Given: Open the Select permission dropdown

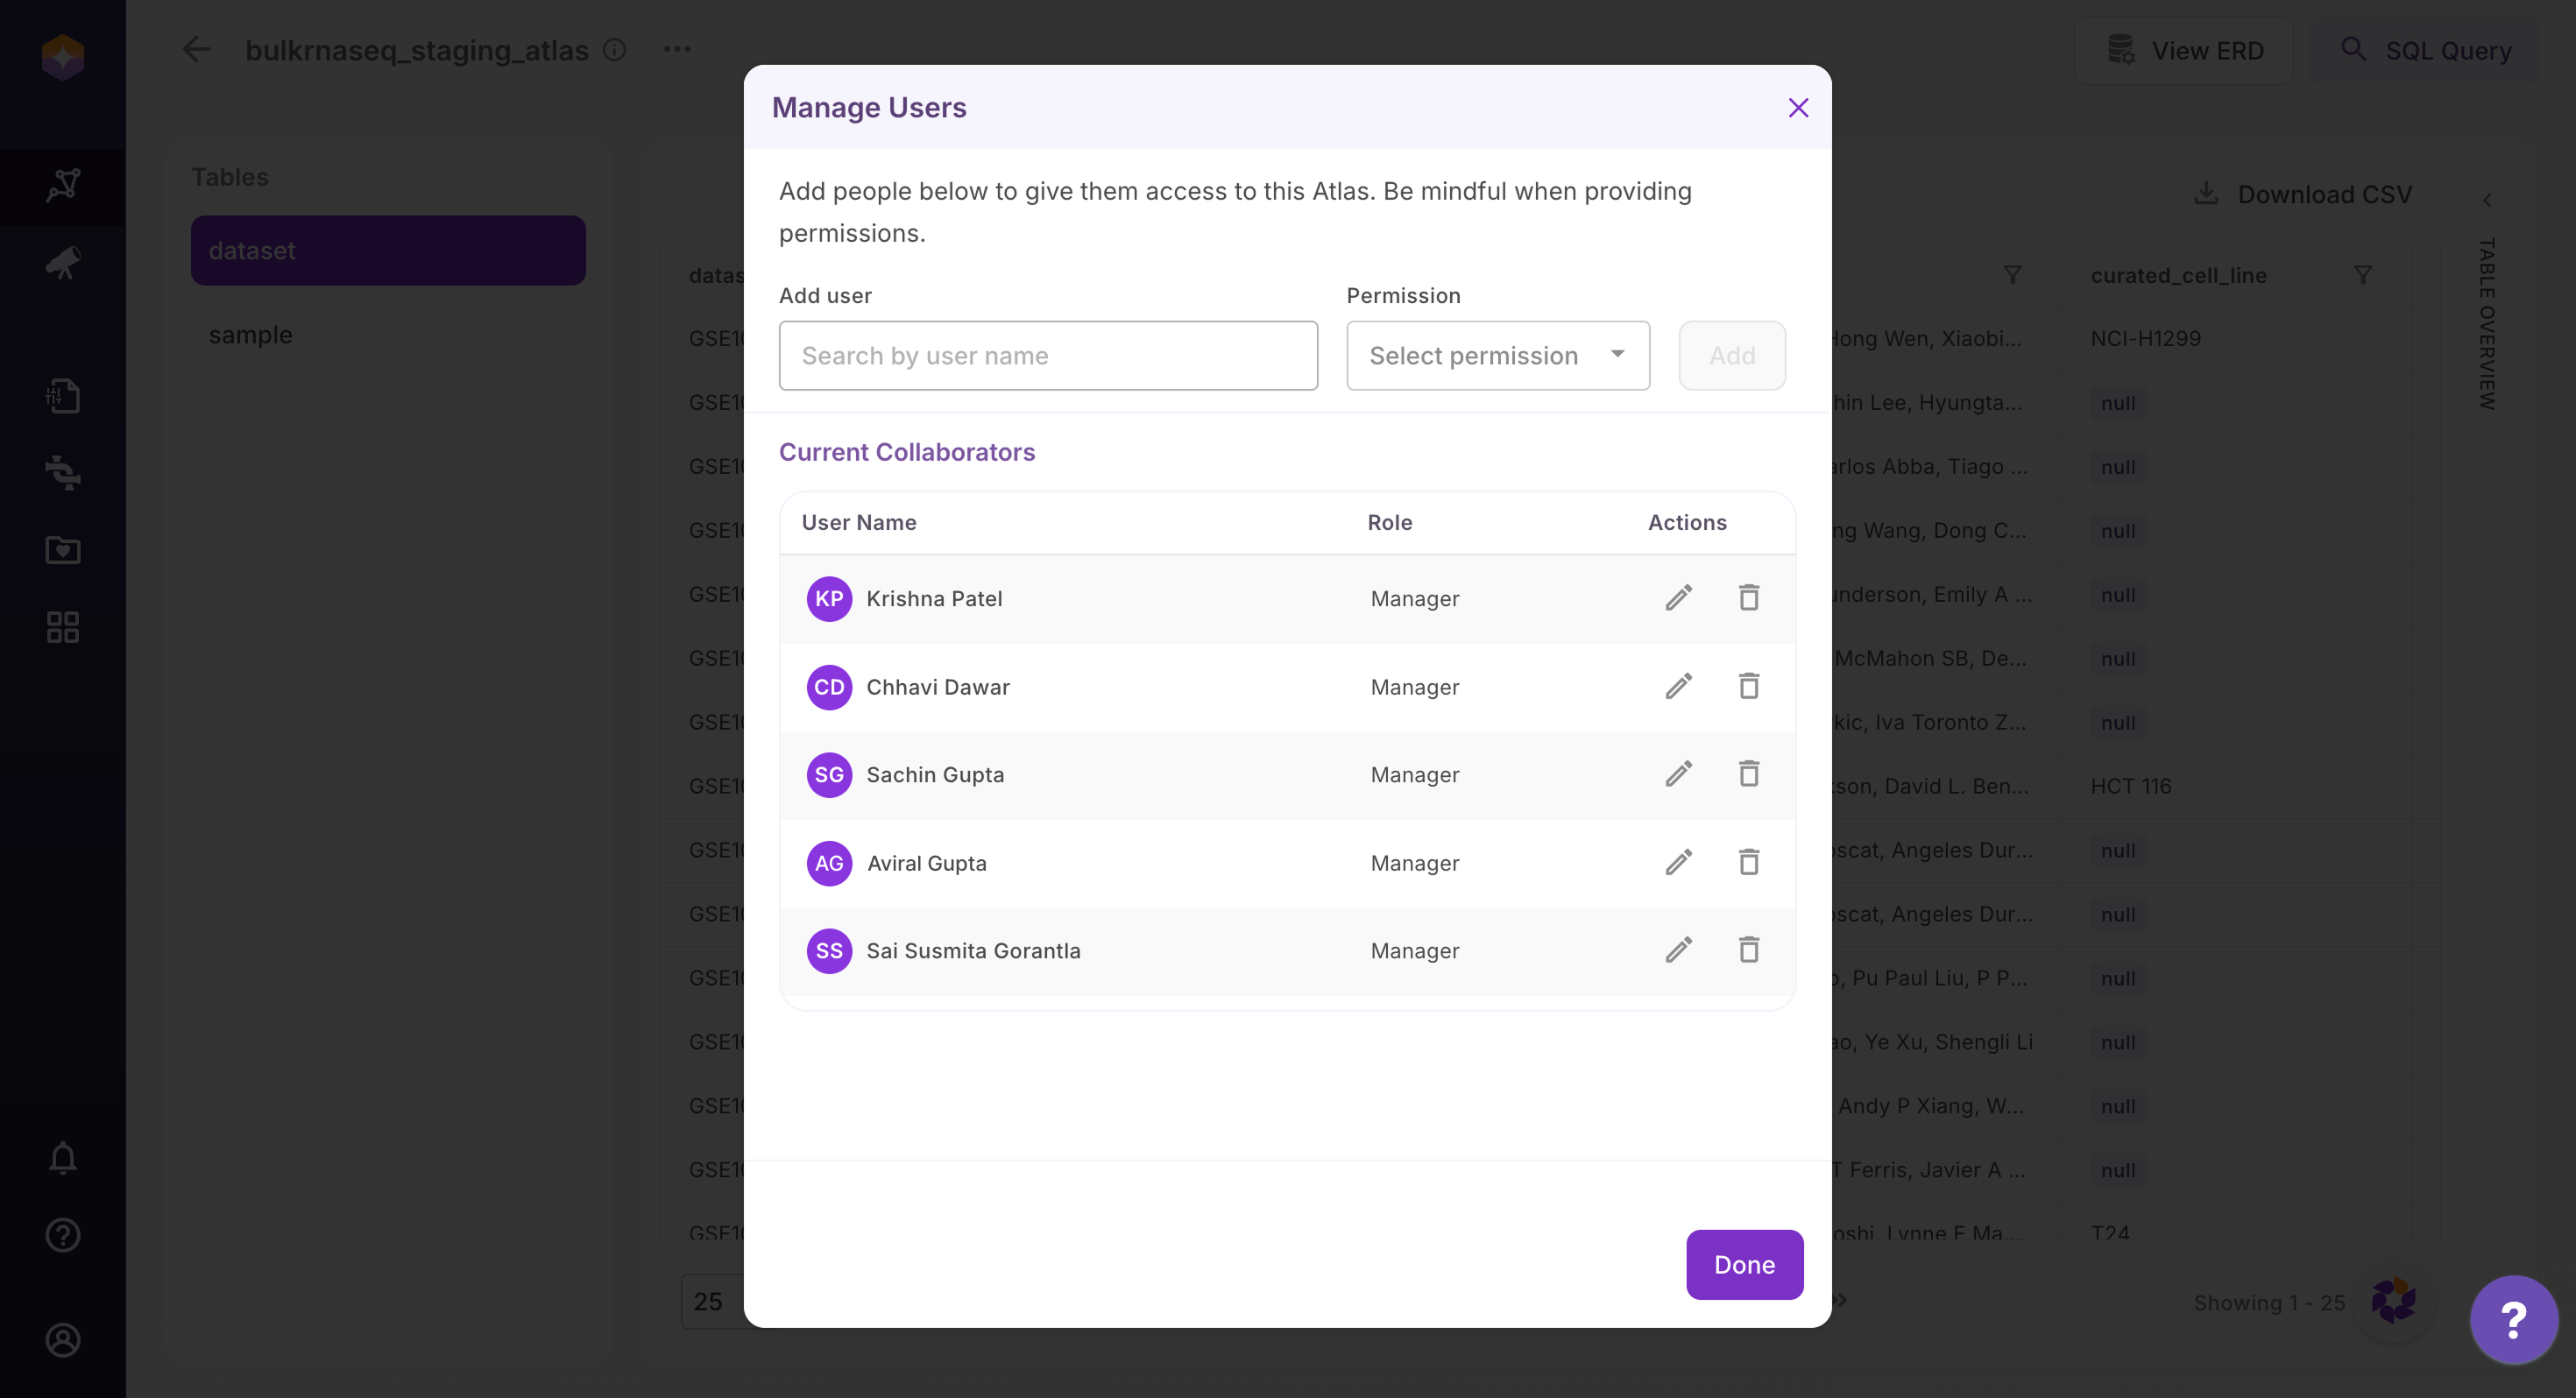Looking at the screenshot, I should (1497, 355).
